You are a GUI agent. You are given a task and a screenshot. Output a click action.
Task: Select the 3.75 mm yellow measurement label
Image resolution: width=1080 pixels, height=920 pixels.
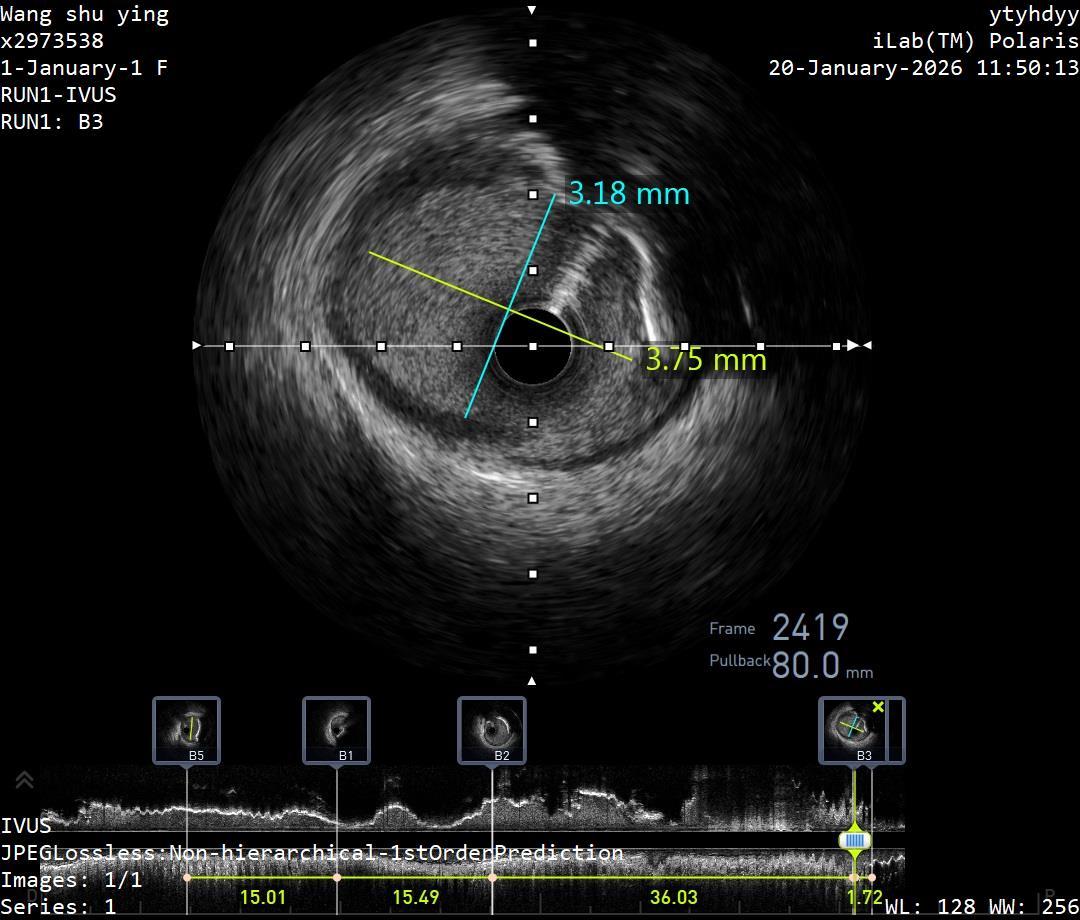(706, 359)
